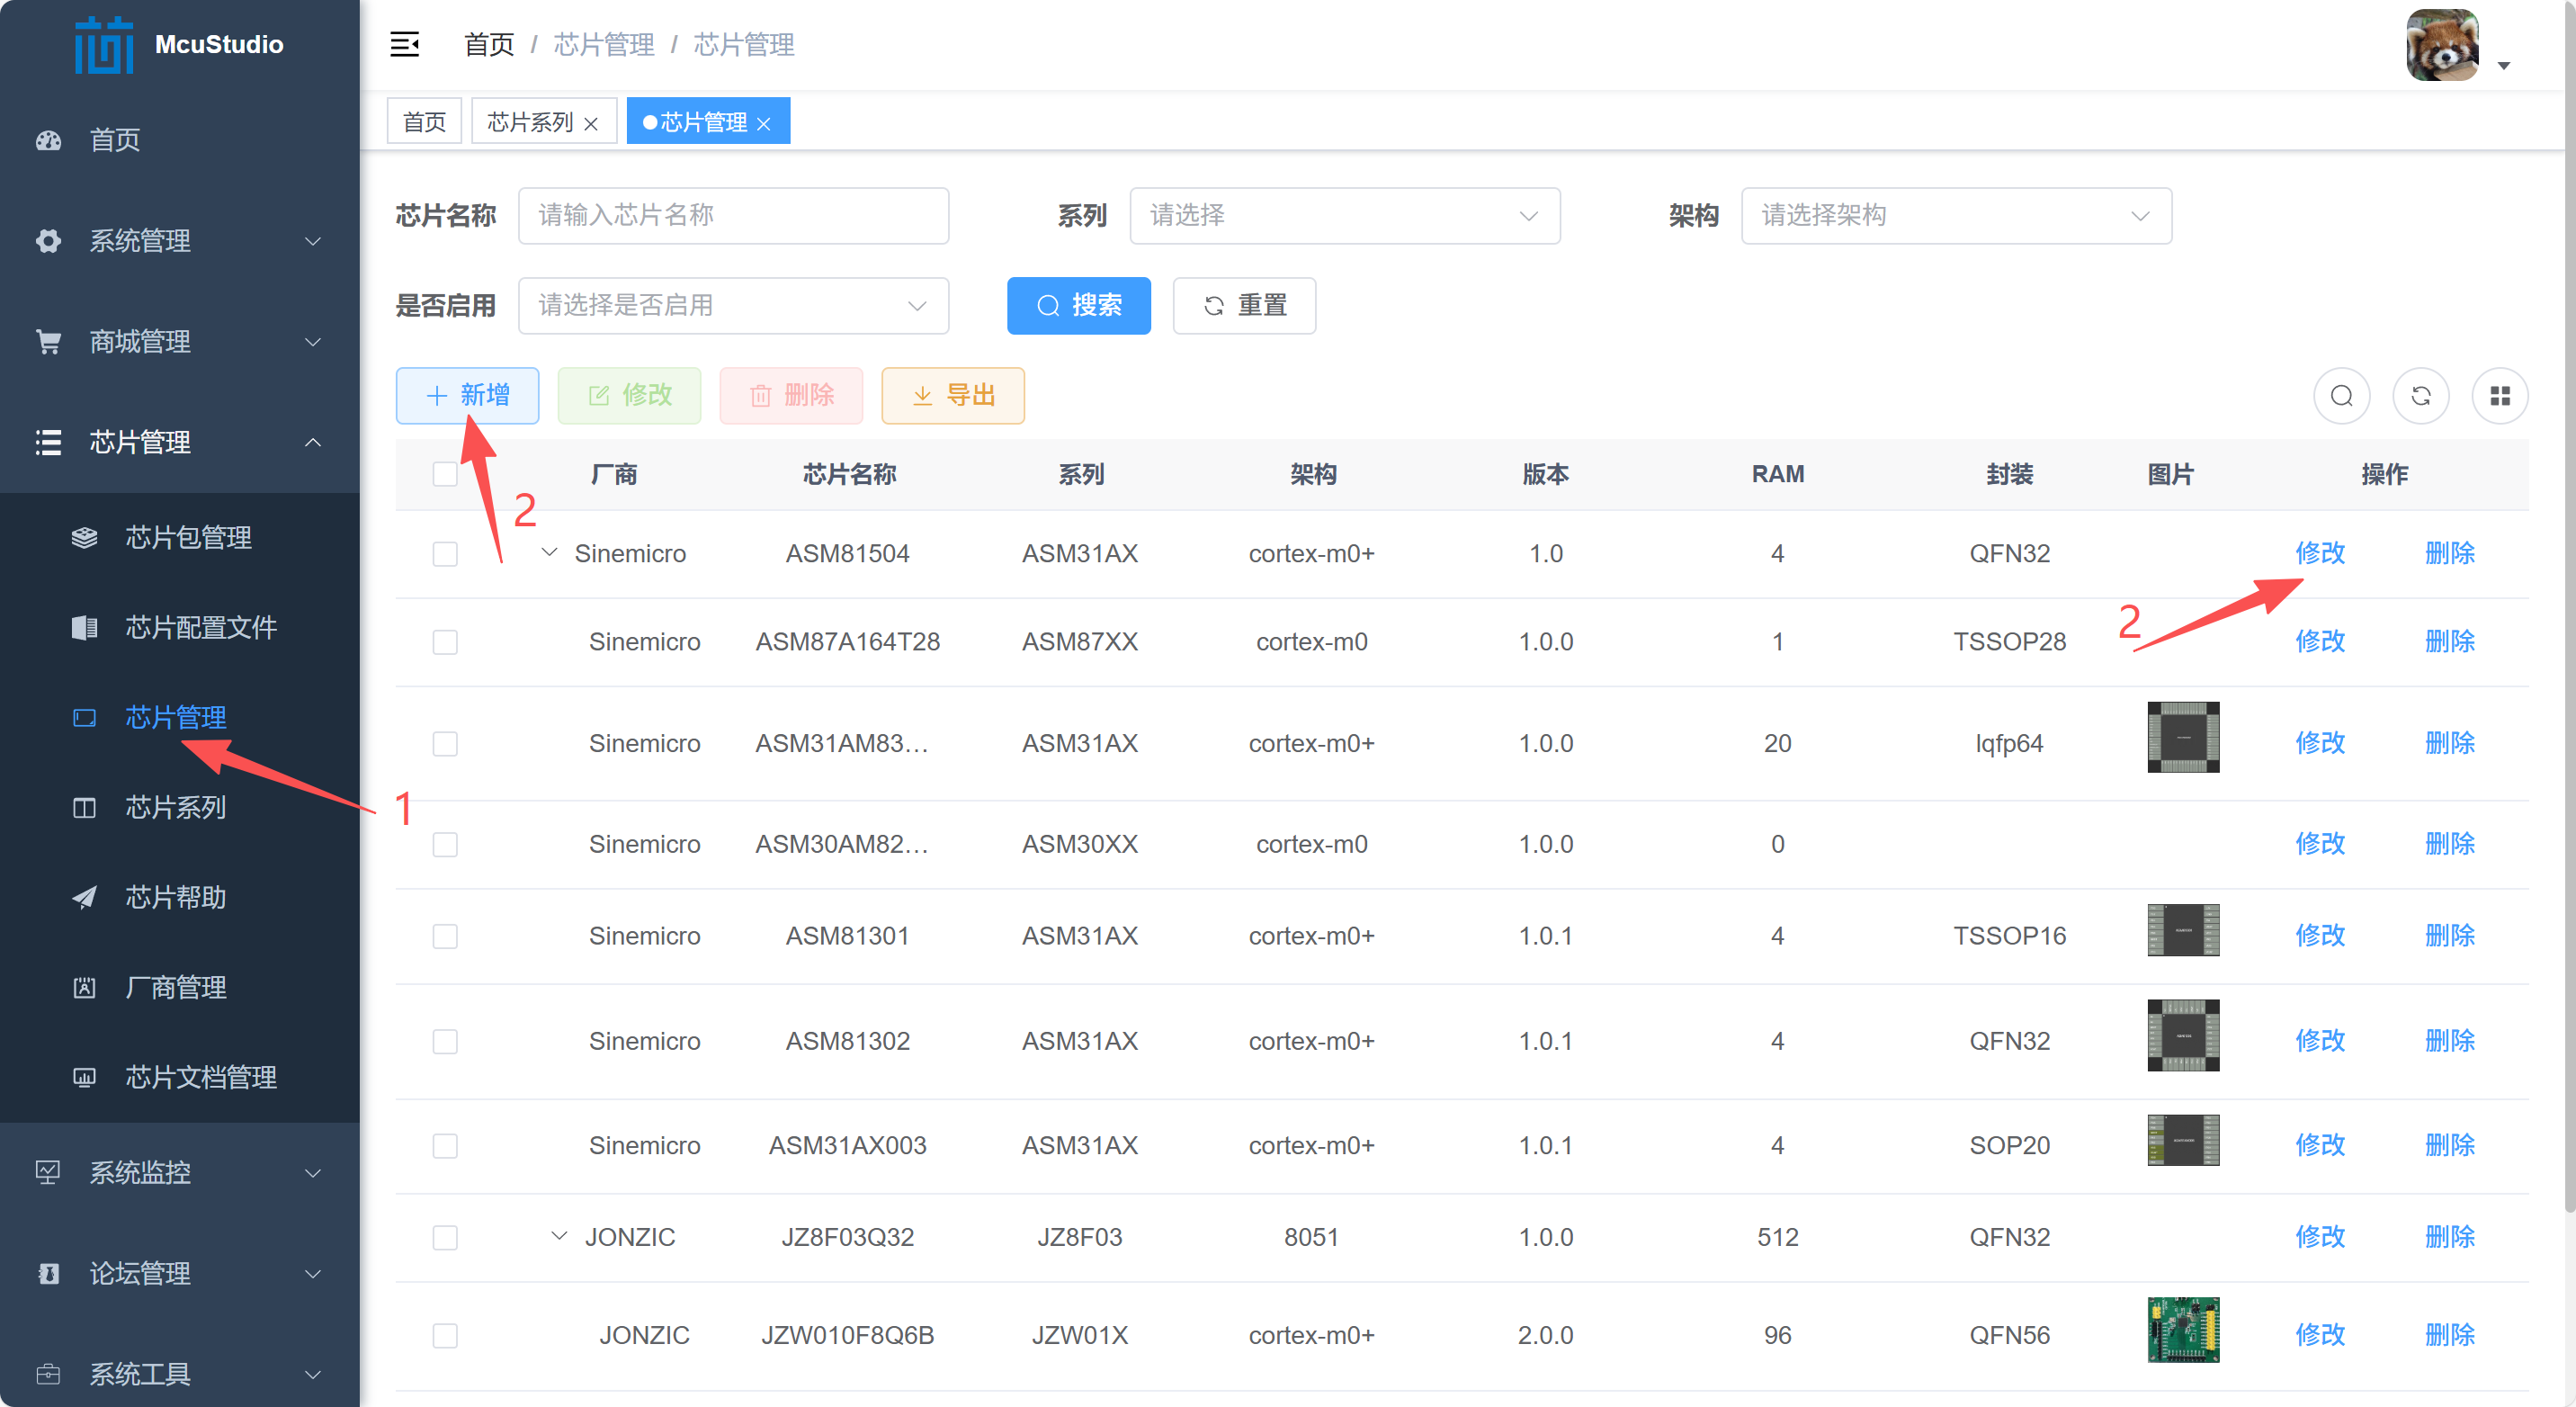This screenshot has height=1407, width=2576.
Task: Close the 芯片系列 tab
Action: coord(591,123)
